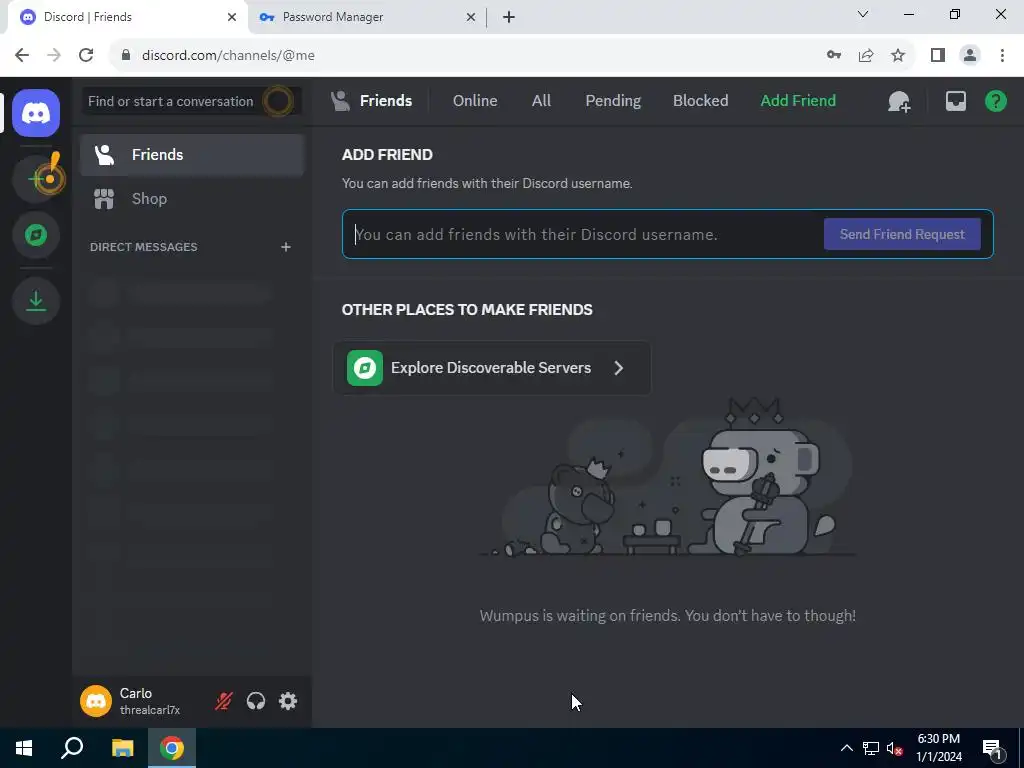Bookmark this tab with the star icon

click(x=898, y=55)
